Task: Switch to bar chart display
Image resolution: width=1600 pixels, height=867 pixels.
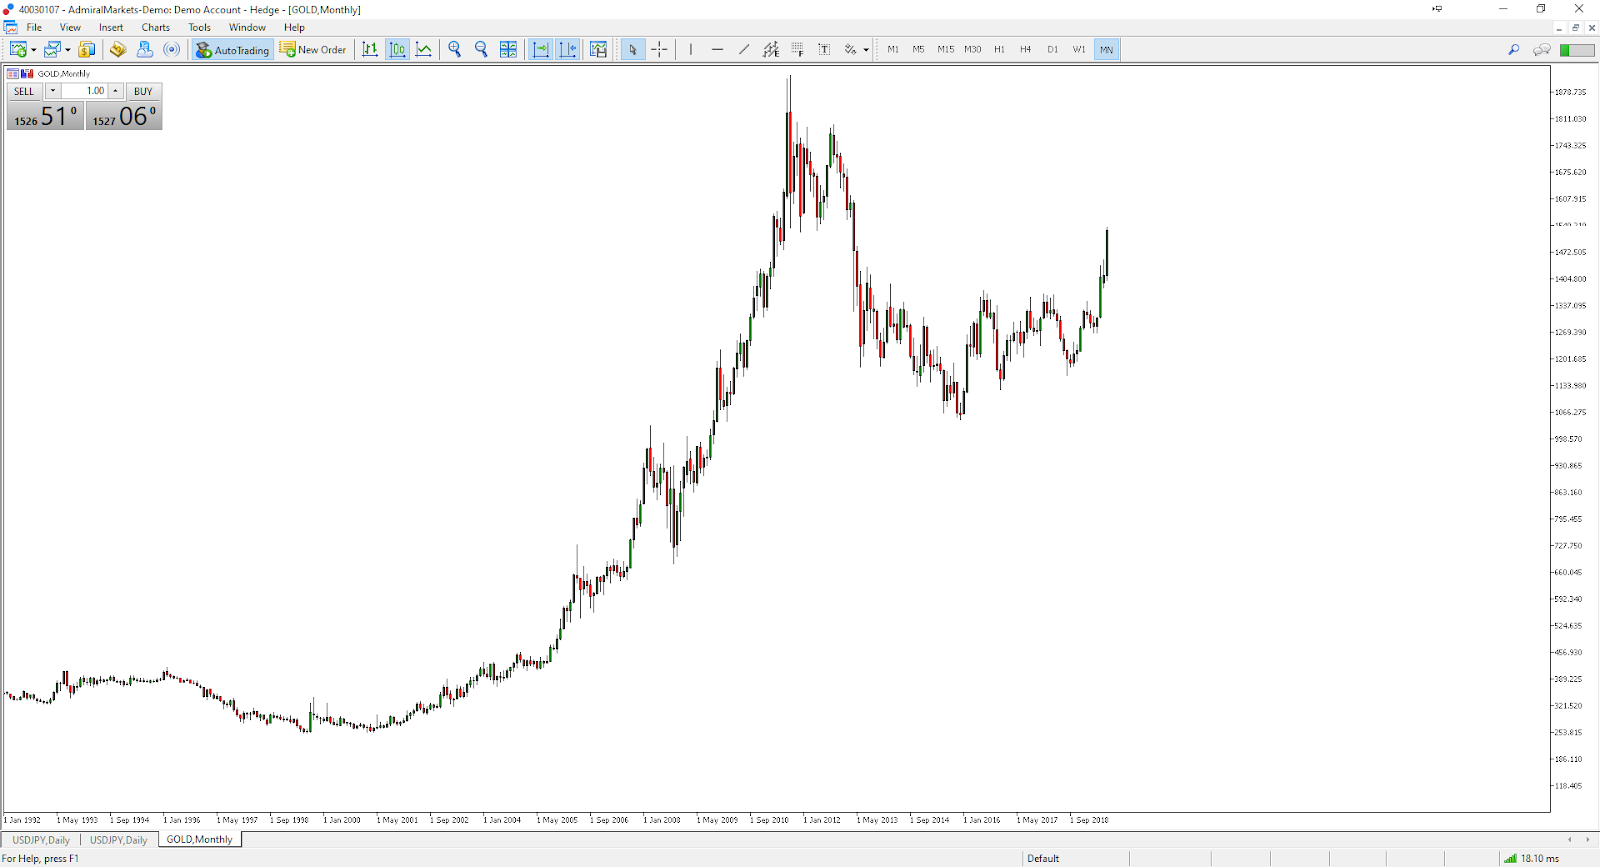Action: pyautogui.click(x=370, y=49)
